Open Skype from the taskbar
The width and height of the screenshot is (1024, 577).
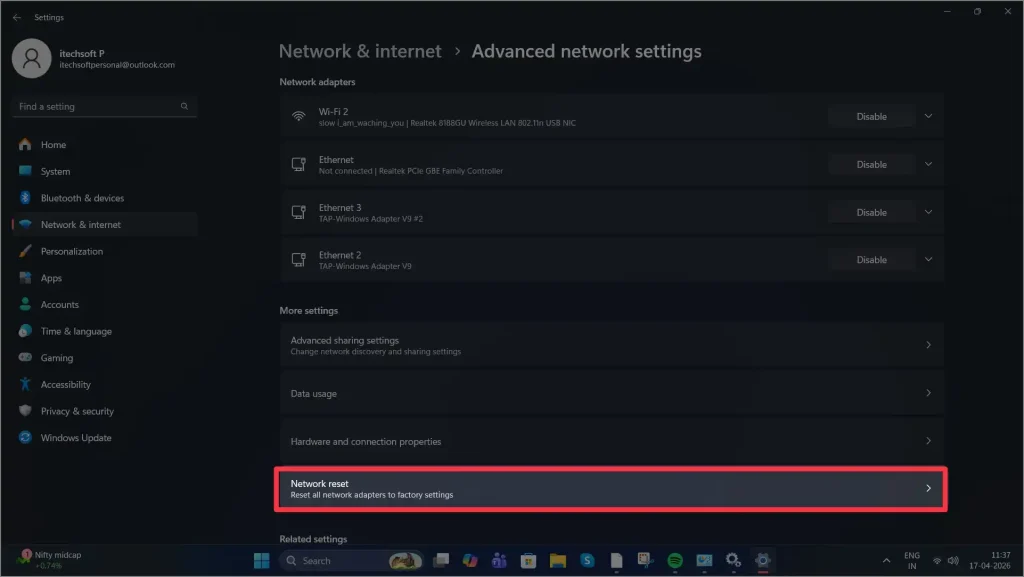point(587,561)
